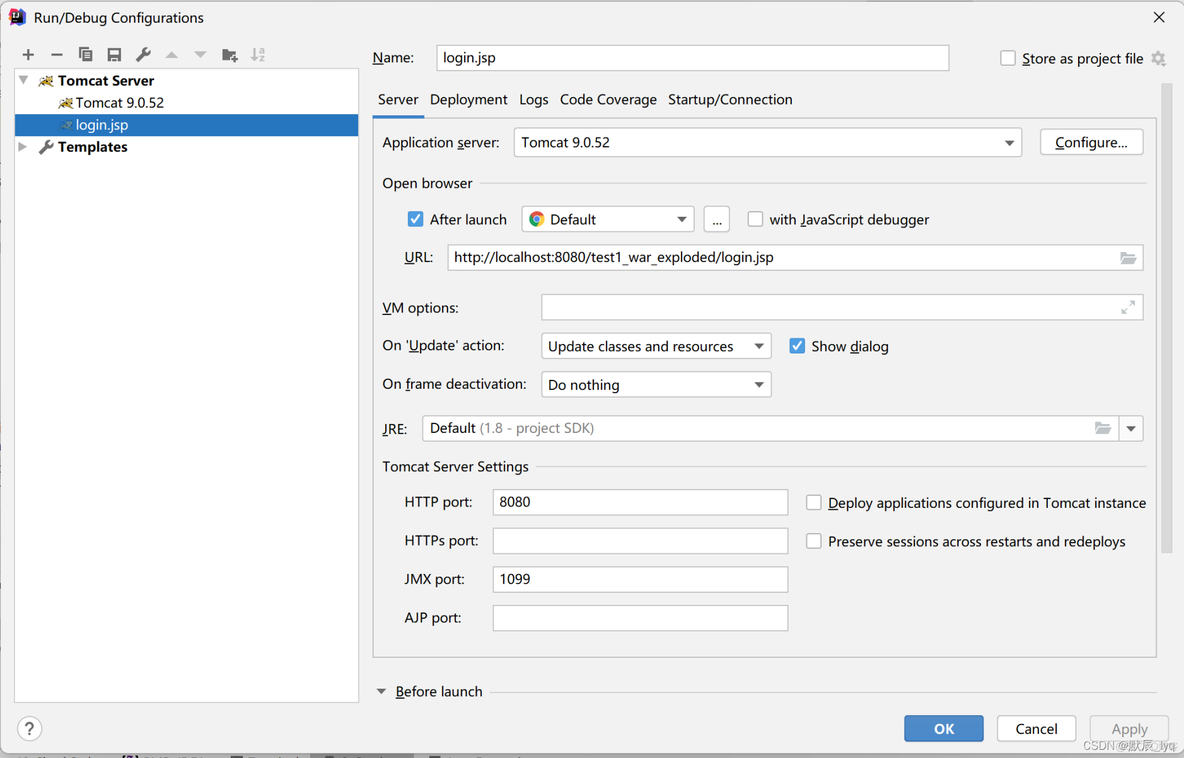Click the HTTP port field
This screenshot has height=758, width=1184.
pyautogui.click(x=640, y=502)
